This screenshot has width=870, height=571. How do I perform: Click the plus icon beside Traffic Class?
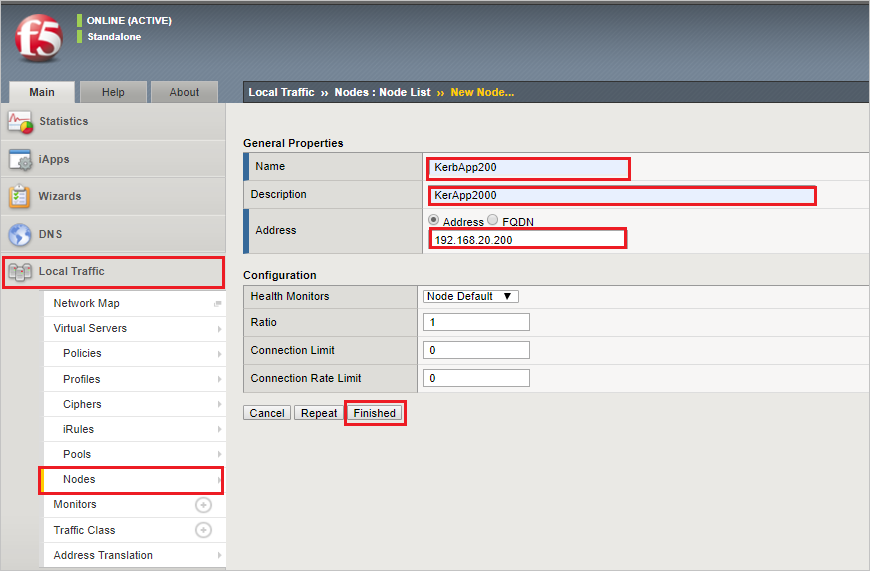pyautogui.click(x=203, y=530)
